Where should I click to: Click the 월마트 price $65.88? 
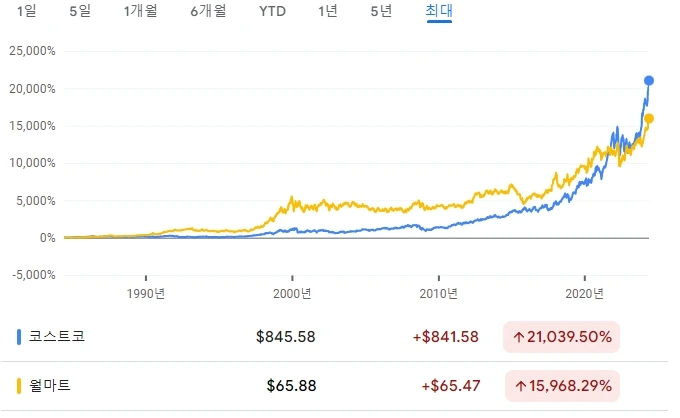tap(291, 386)
